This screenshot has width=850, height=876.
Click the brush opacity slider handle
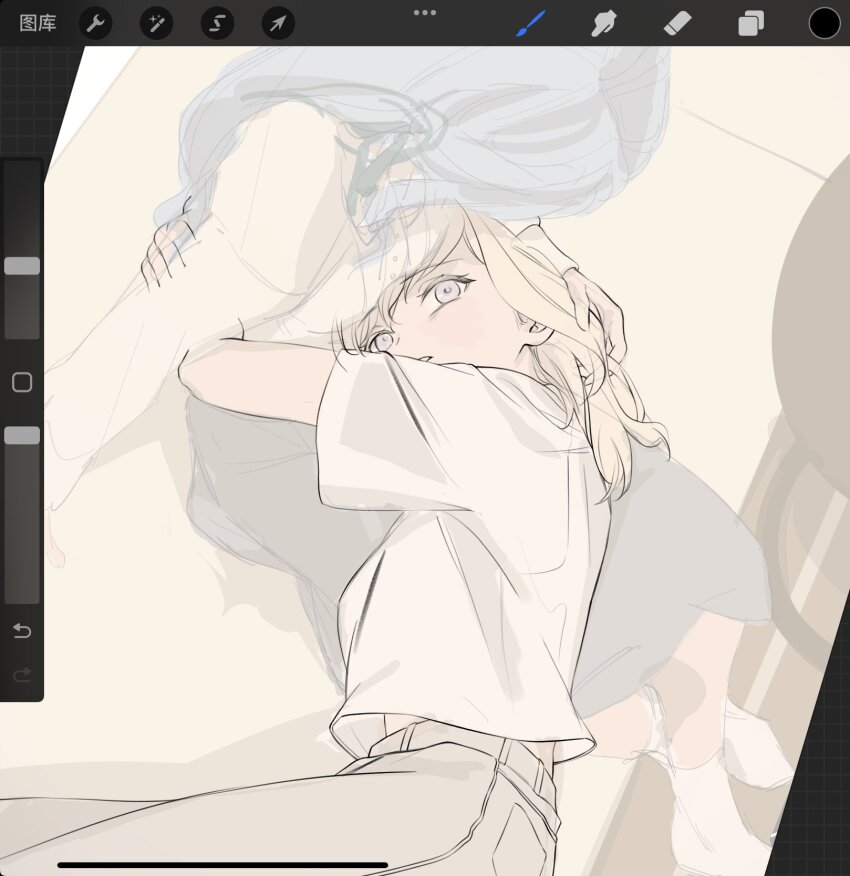pos(22,435)
